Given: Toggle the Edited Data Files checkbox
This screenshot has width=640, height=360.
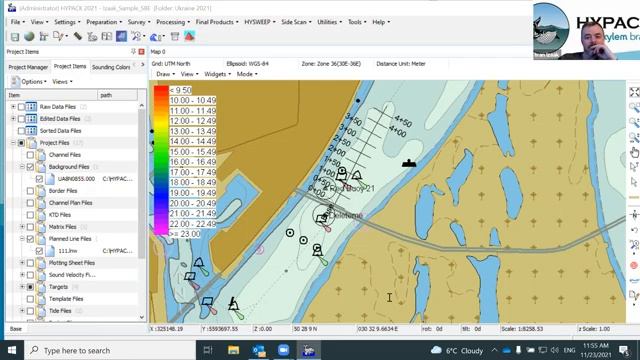Looking at the screenshot, I should click(x=21, y=119).
